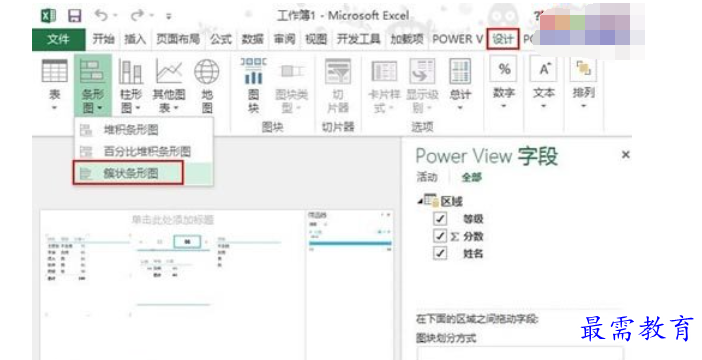Open the 卡片样式 card style dropdown
Screen dimensions: 702x360
tap(384, 85)
